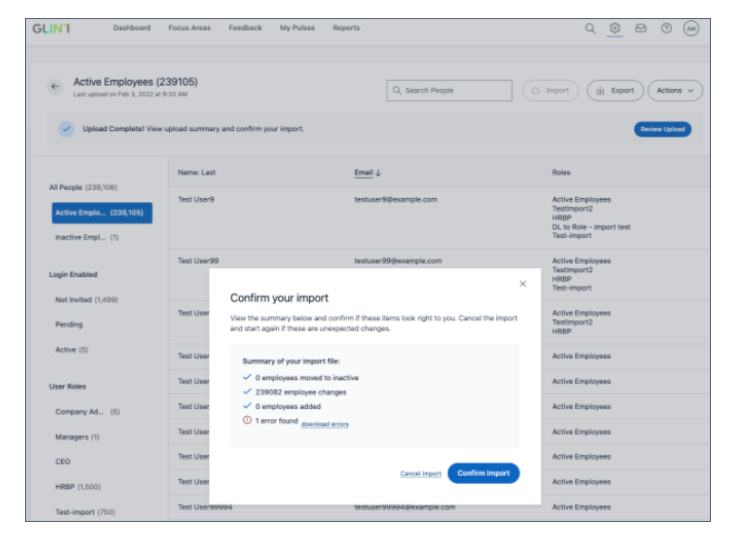The image size is (734, 540).
Task: Open the inbox mail icon
Action: [x=640, y=29]
